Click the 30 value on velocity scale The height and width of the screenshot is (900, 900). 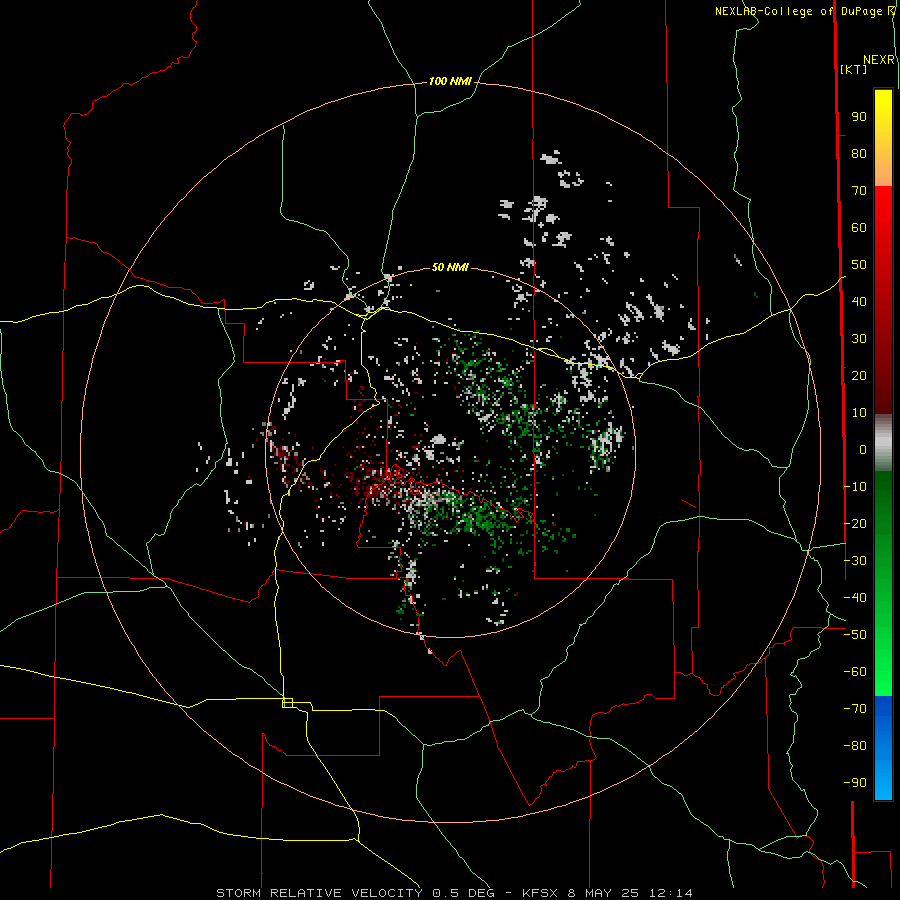(x=859, y=339)
